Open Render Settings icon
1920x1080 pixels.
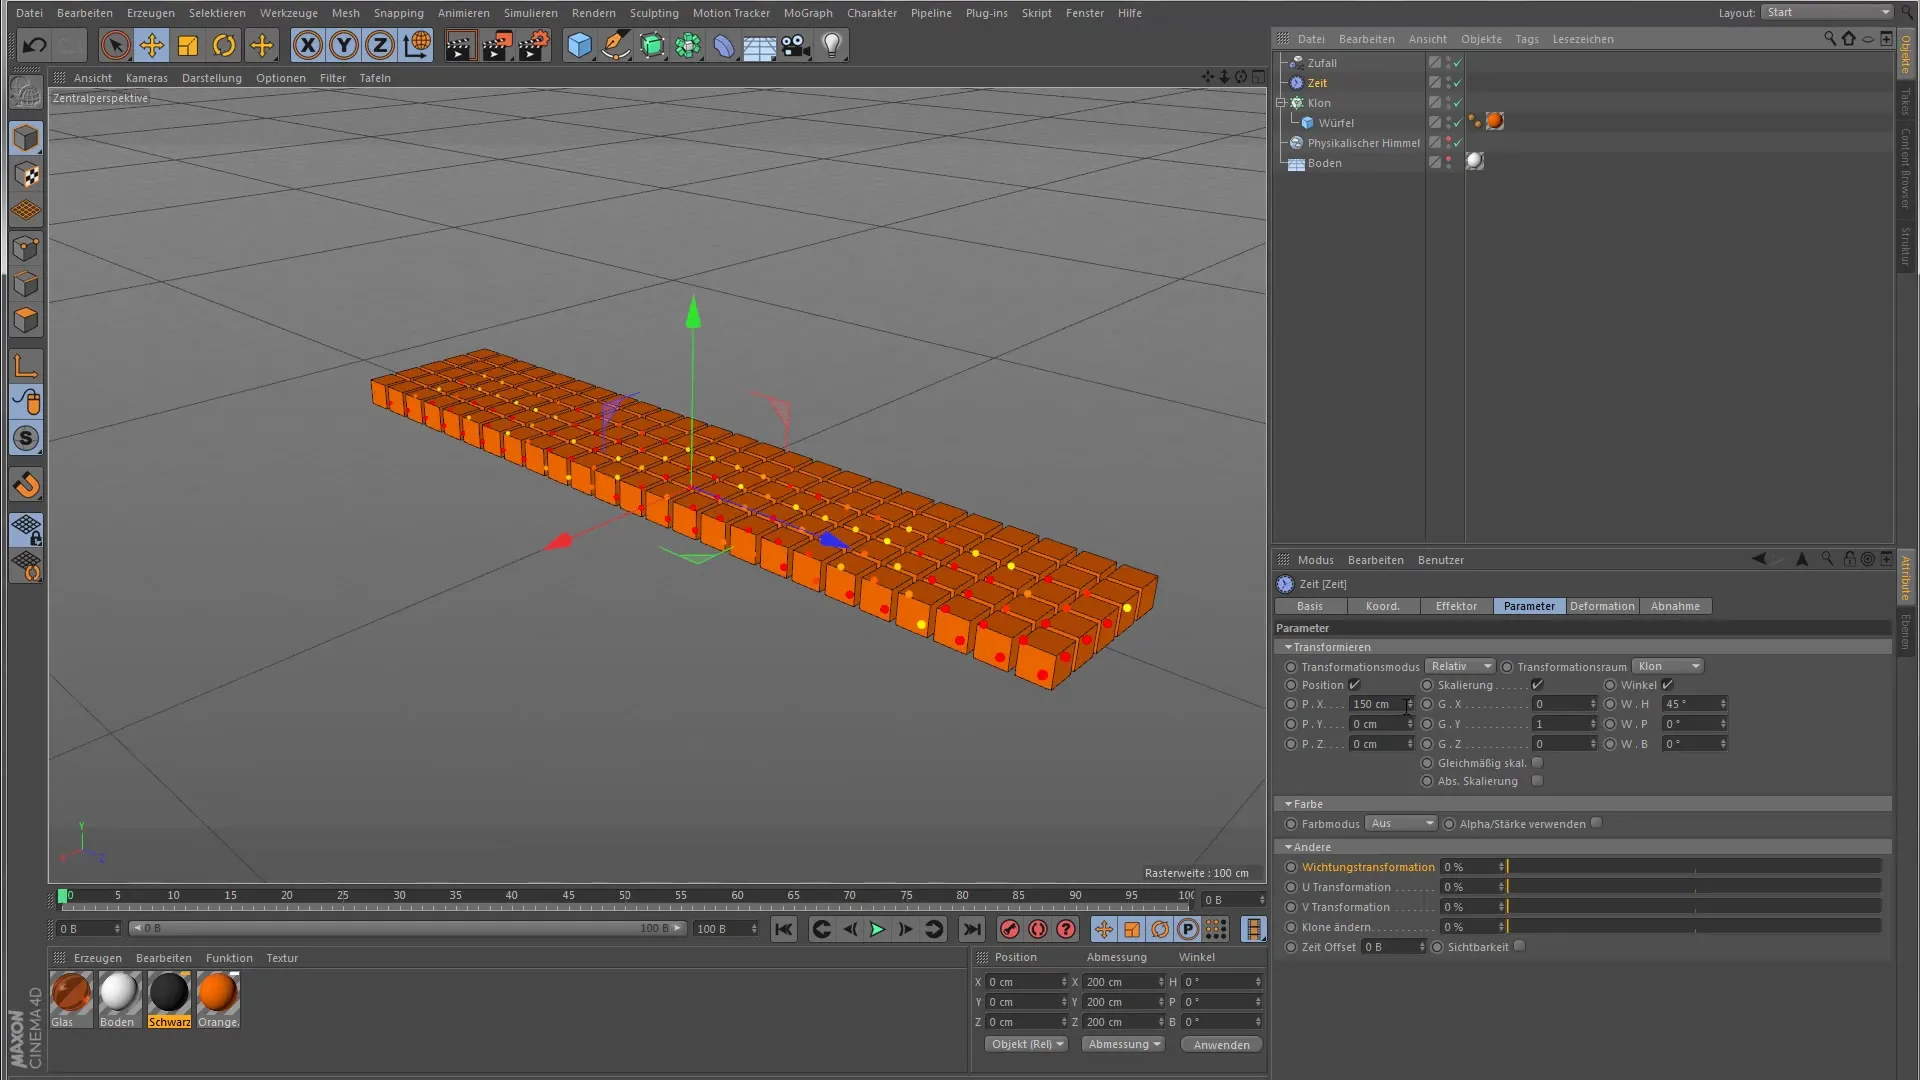point(535,45)
